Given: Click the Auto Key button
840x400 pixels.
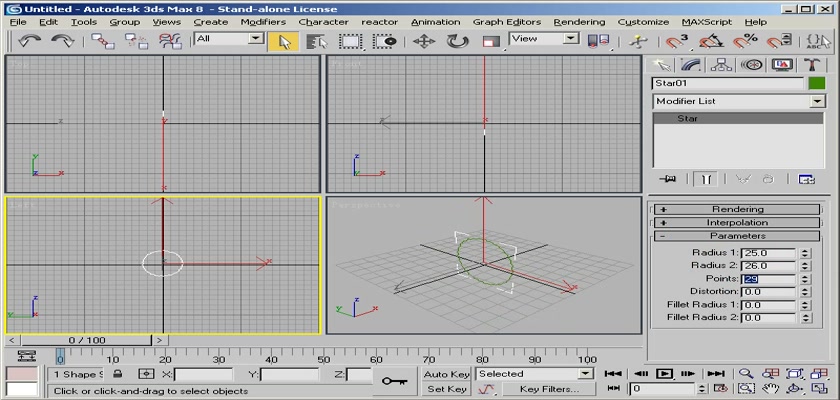Looking at the screenshot, I should [x=446, y=374].
